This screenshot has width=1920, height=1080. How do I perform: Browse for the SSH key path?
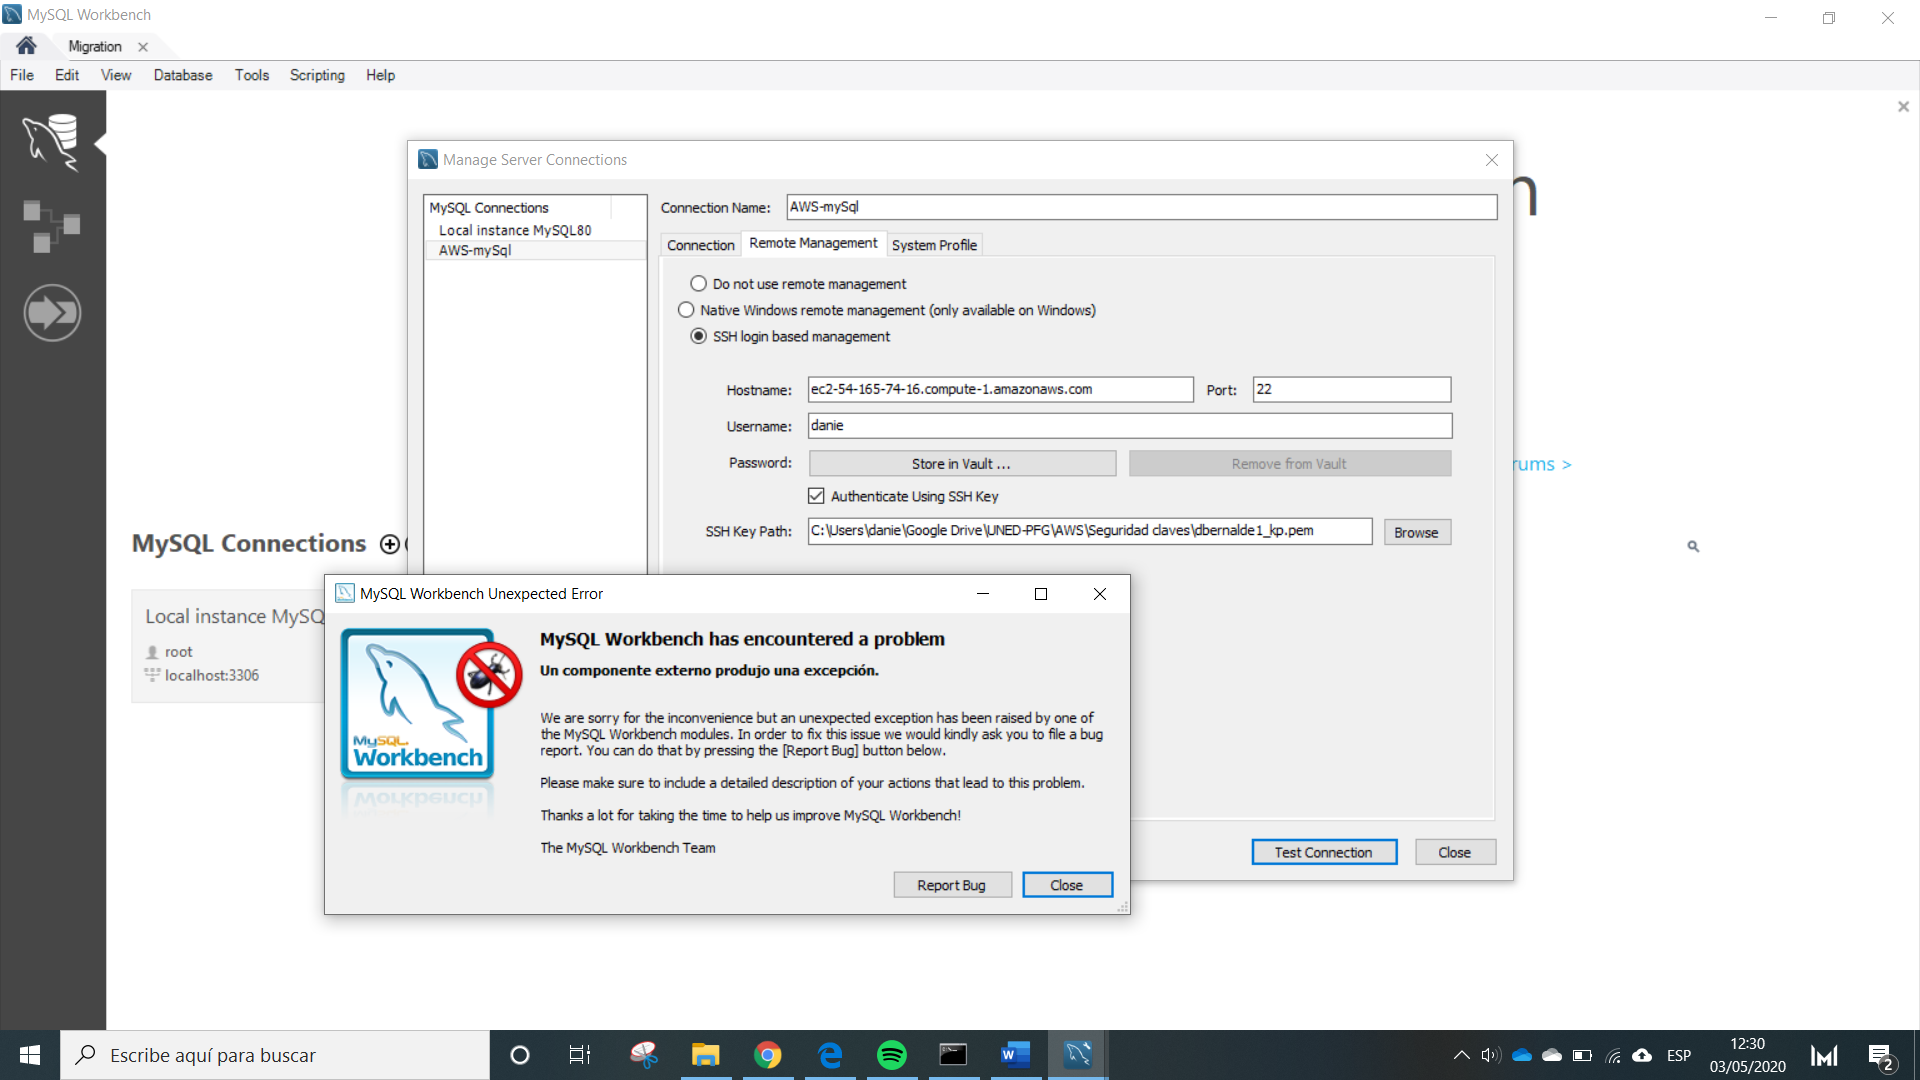1417,532
